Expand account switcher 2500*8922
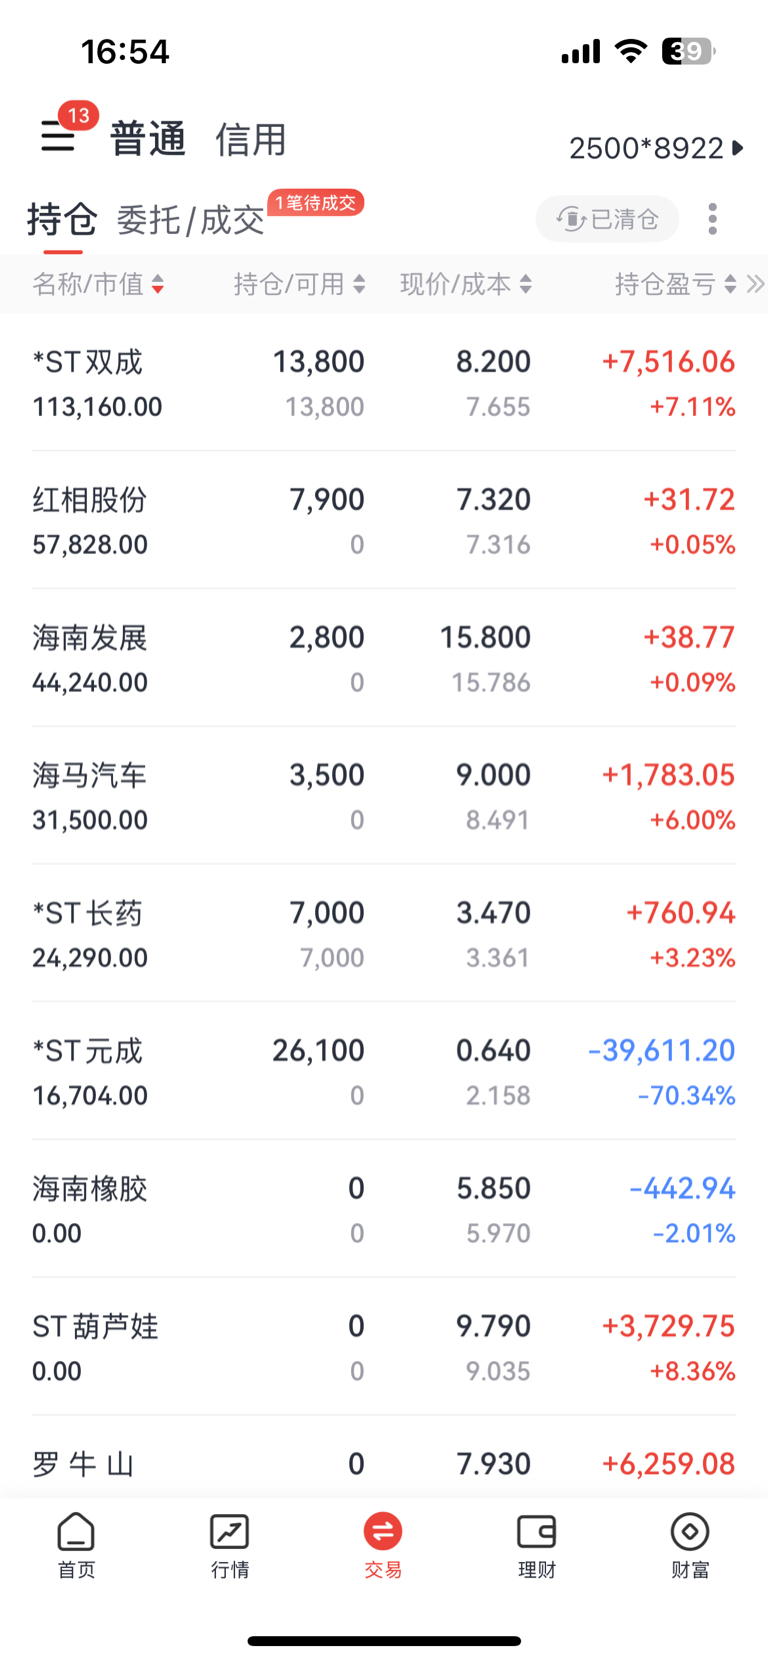 tap(656, 148)
